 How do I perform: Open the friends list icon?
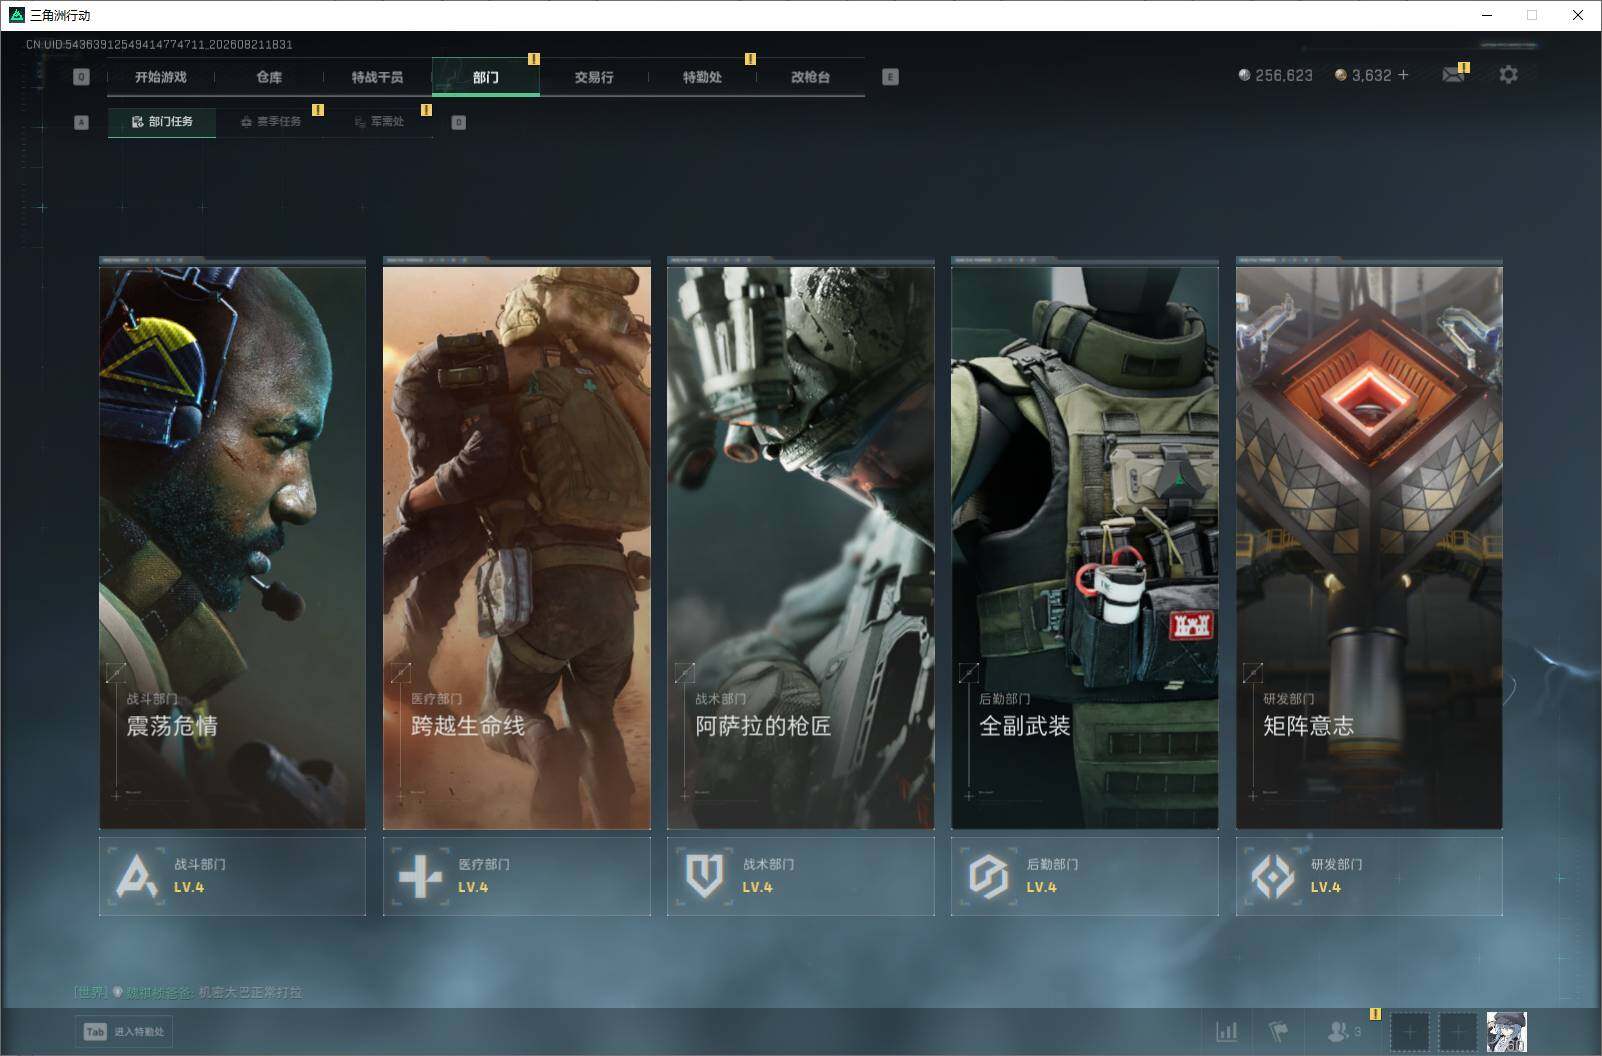[1343, 1031]
